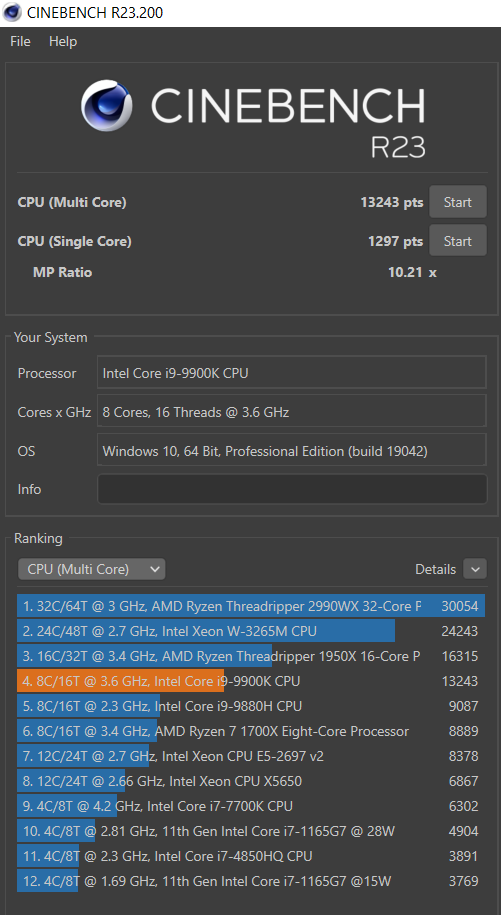Screen dimensions: 501x915
Task: Open the CPU (Multi Core) ranking dropdown
Action: [x=92, y=569]
